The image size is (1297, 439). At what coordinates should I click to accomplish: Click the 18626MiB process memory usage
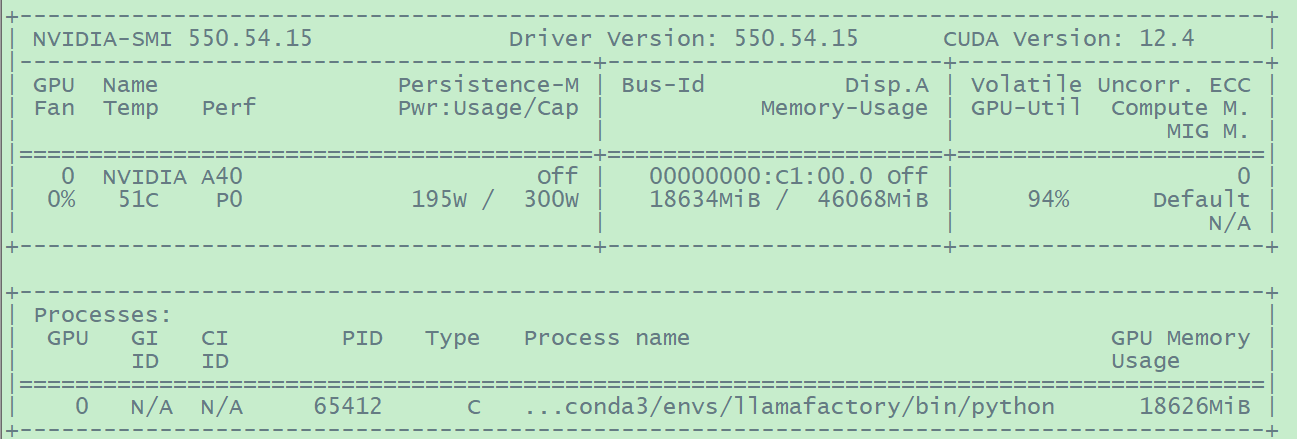coord(1194,407)
